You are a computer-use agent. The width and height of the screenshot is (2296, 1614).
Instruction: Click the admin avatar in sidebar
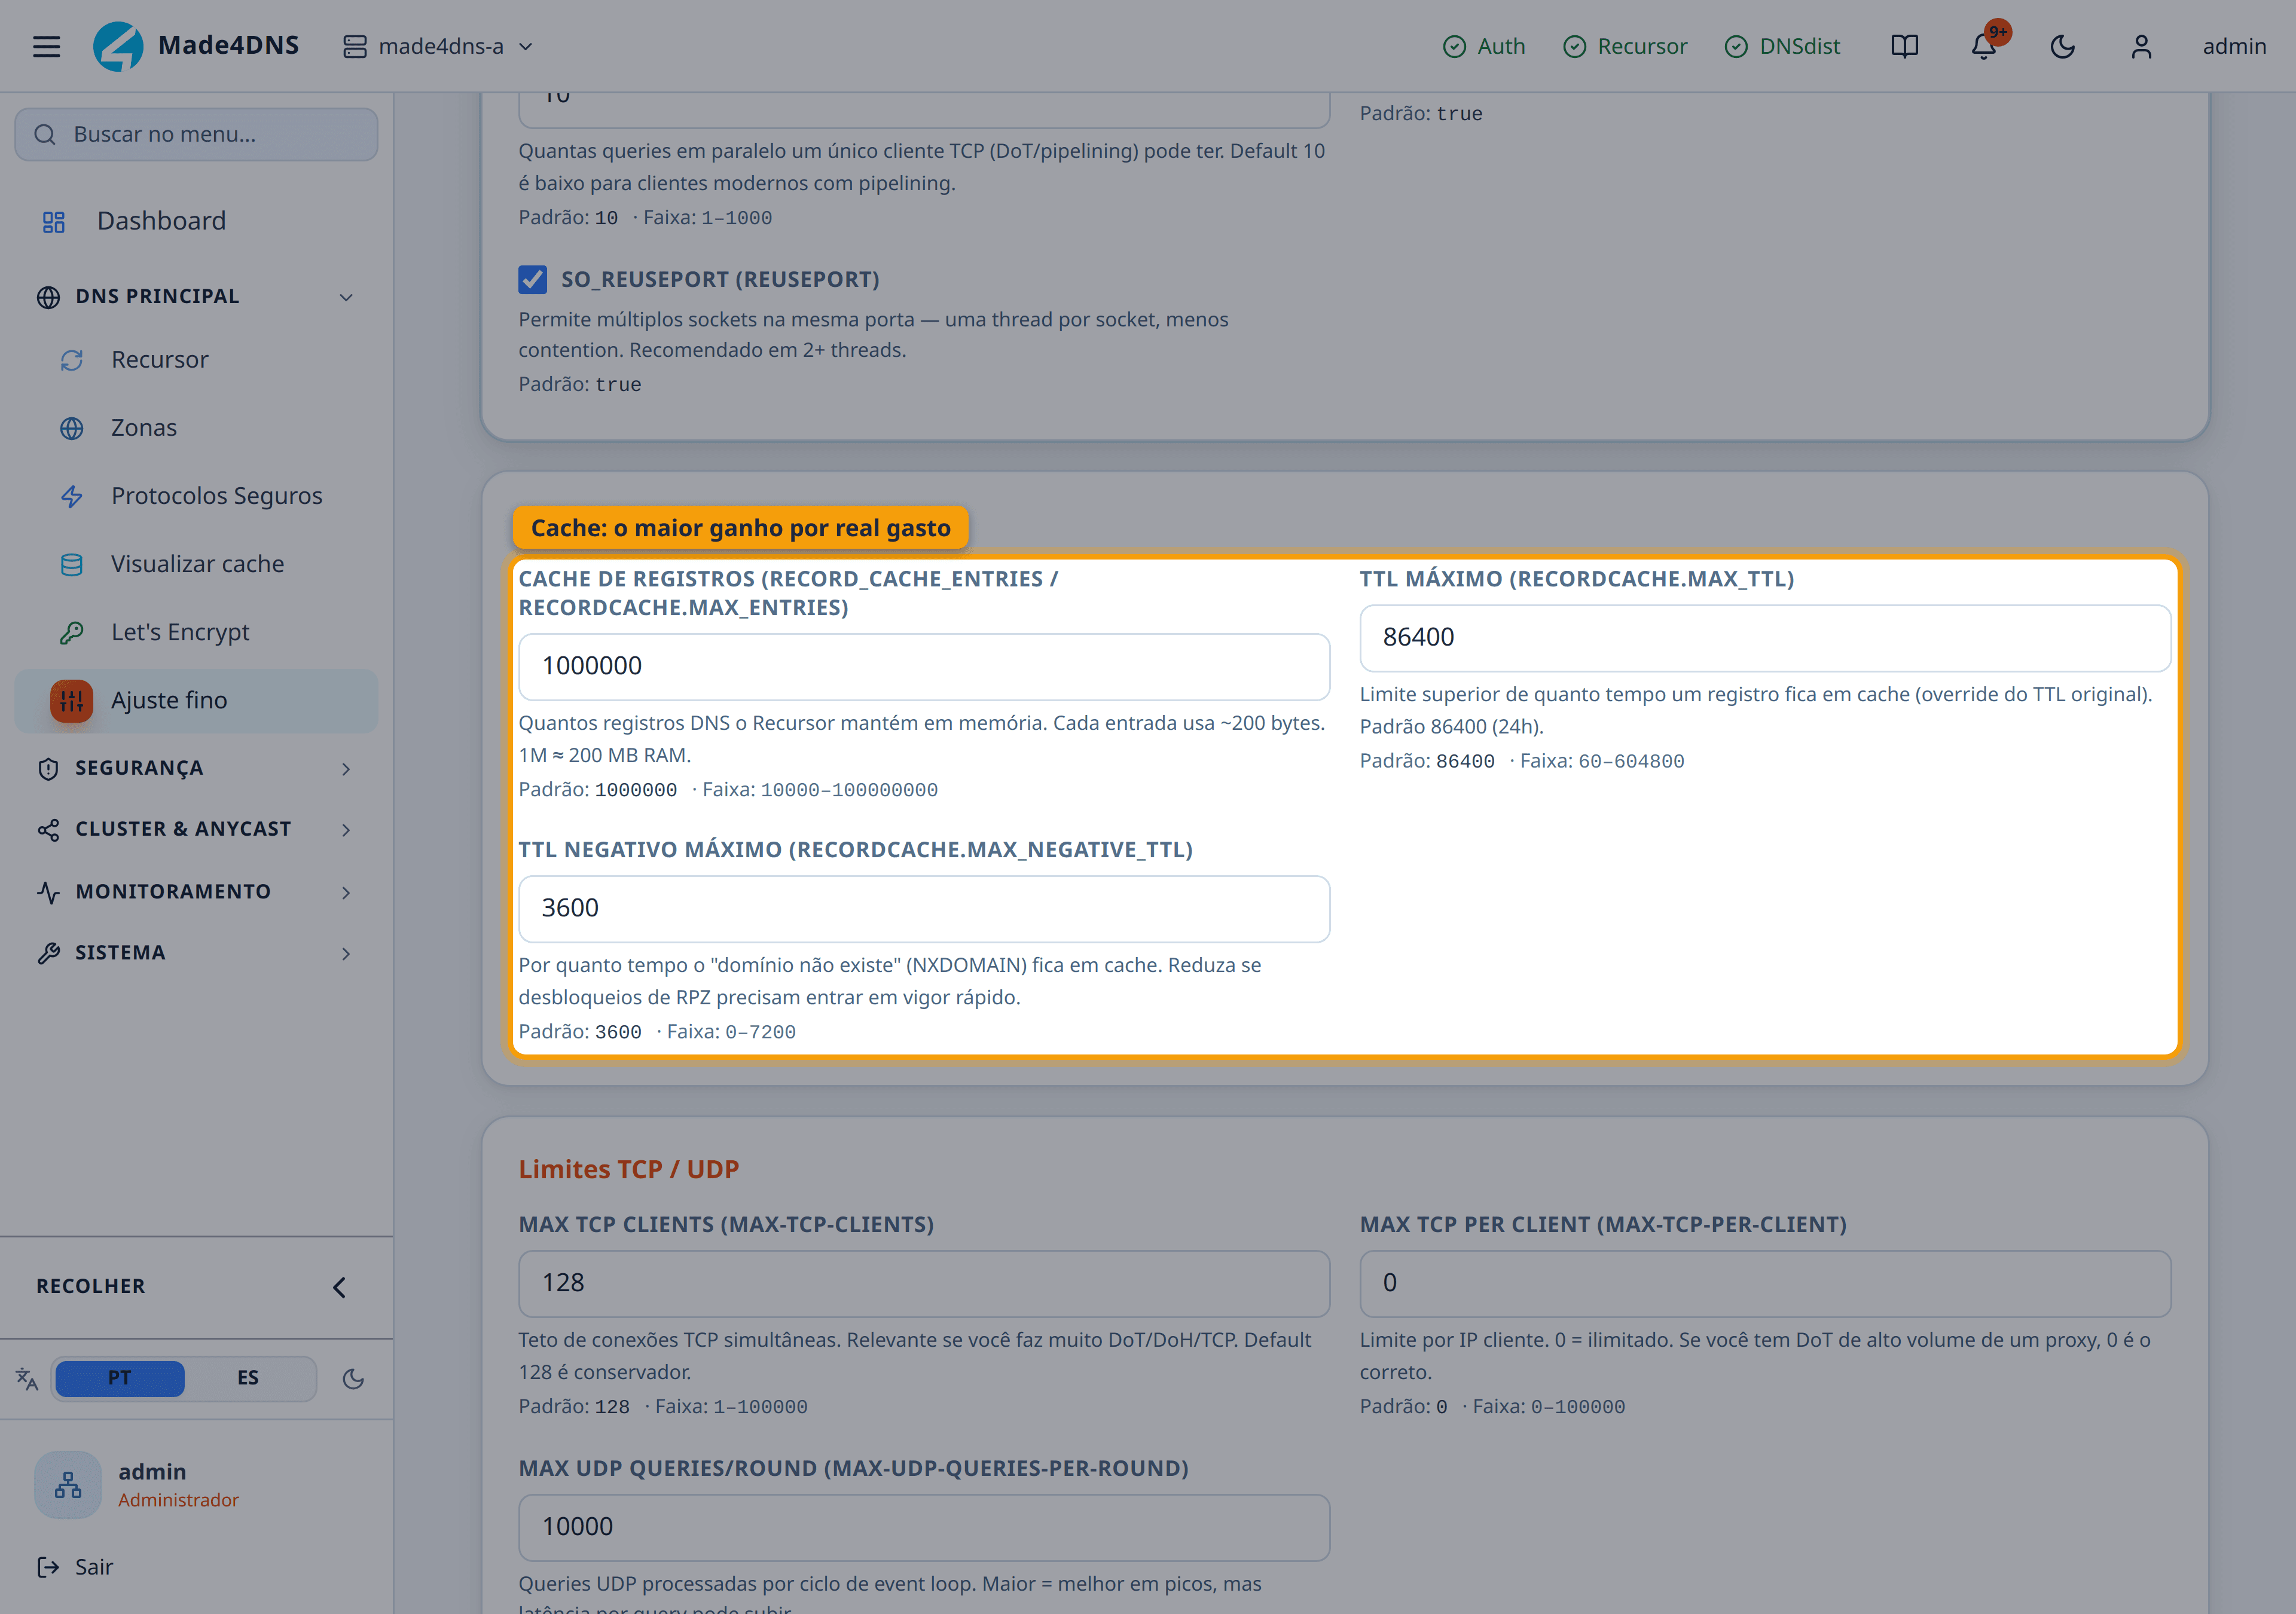(68, 1485)
